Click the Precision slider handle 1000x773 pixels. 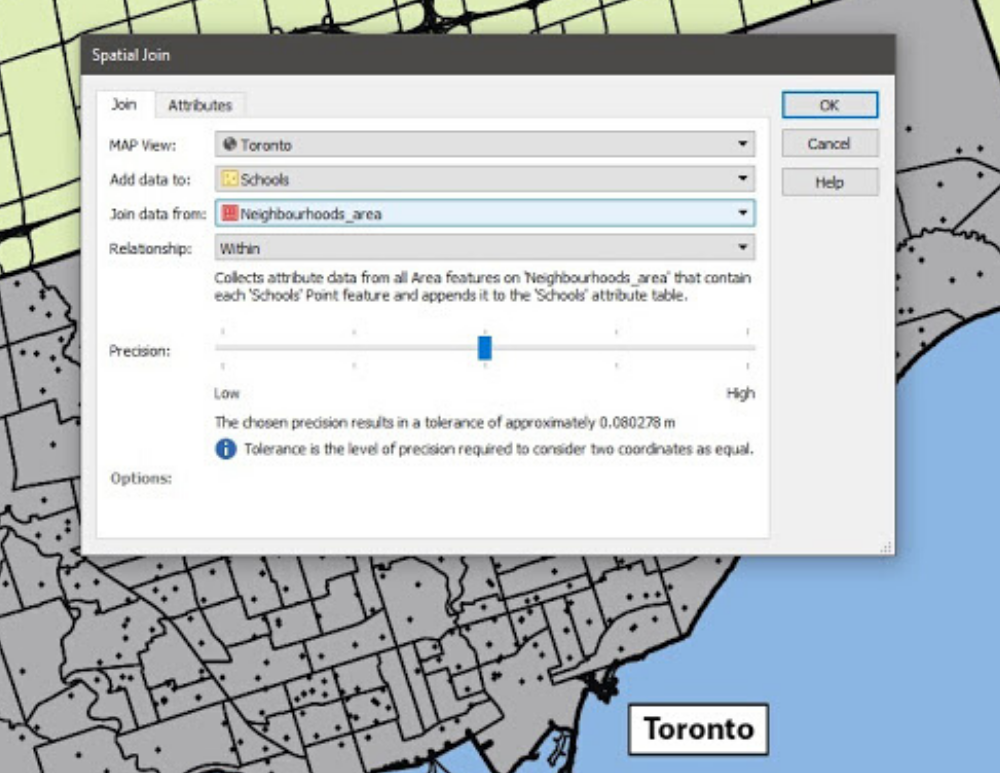(x=484, y=345)
